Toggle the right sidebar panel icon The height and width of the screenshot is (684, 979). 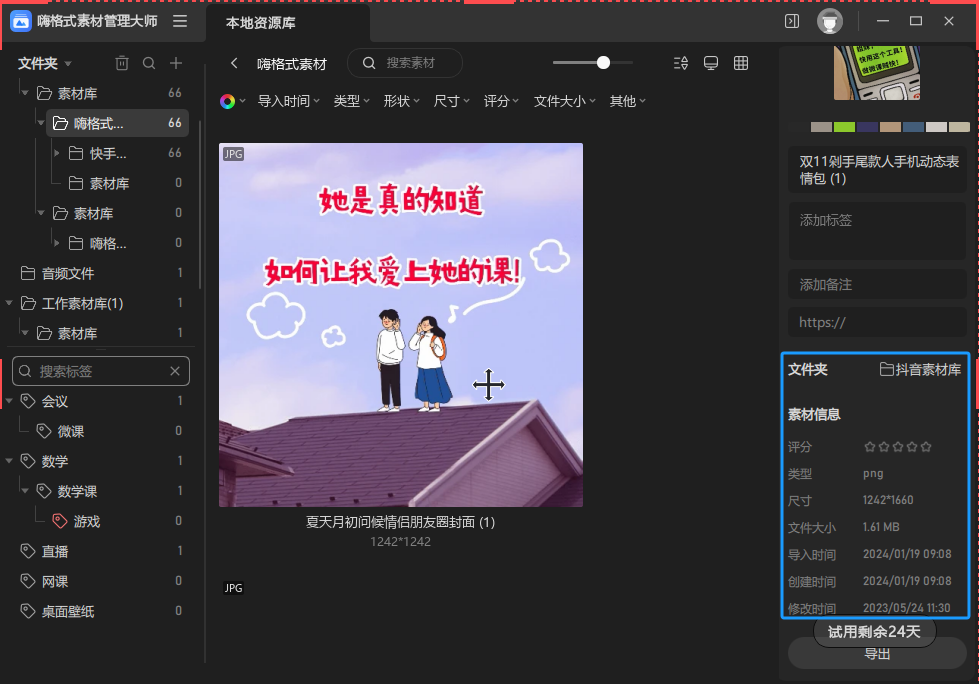pyautogui.click(x=792, y=21)
